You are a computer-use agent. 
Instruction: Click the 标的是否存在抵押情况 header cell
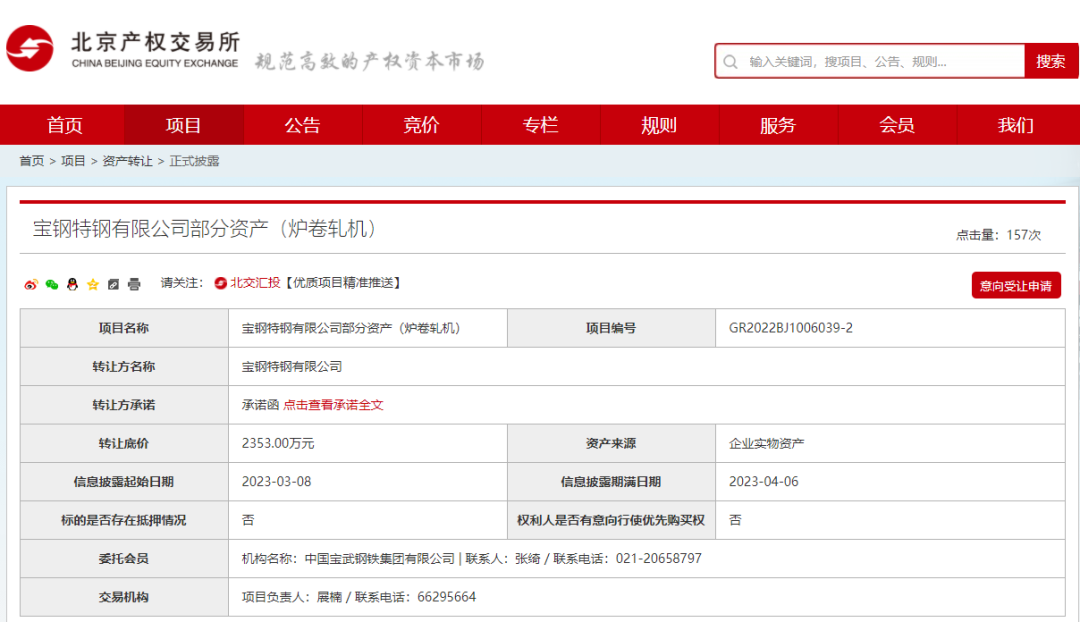tap(124, 520)
